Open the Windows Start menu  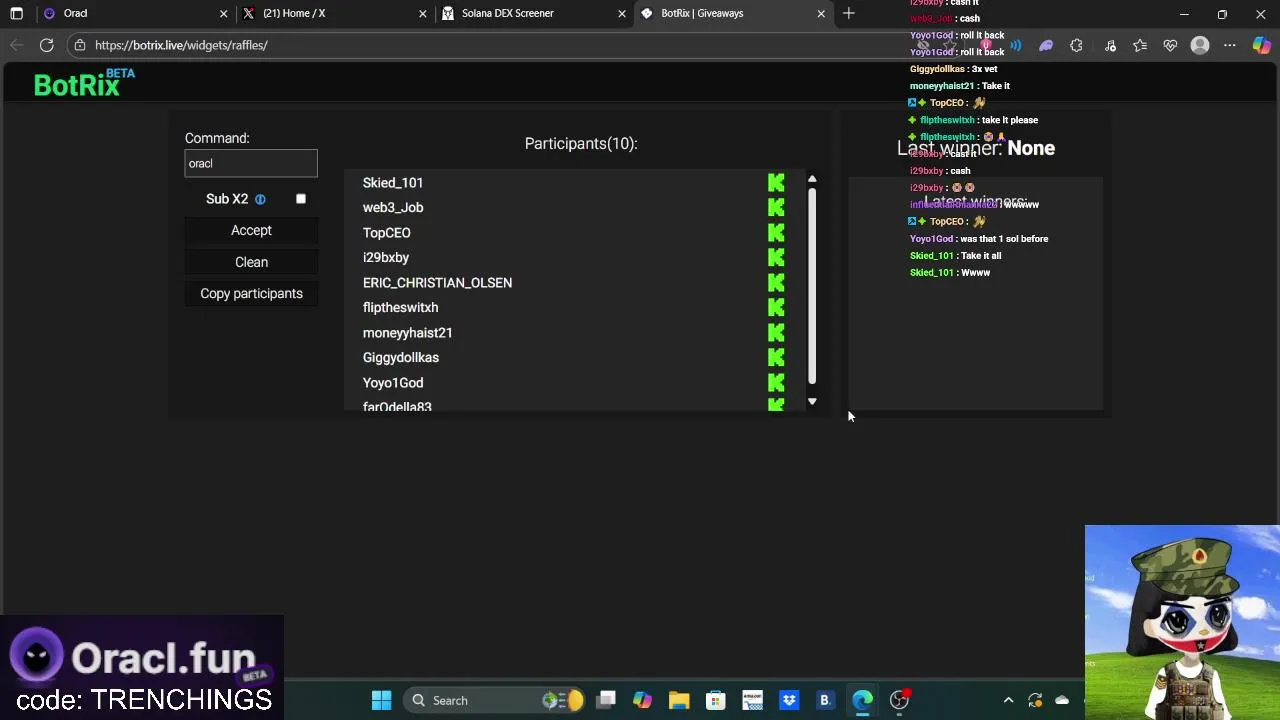pyautogui.click(x=381, y=700)
